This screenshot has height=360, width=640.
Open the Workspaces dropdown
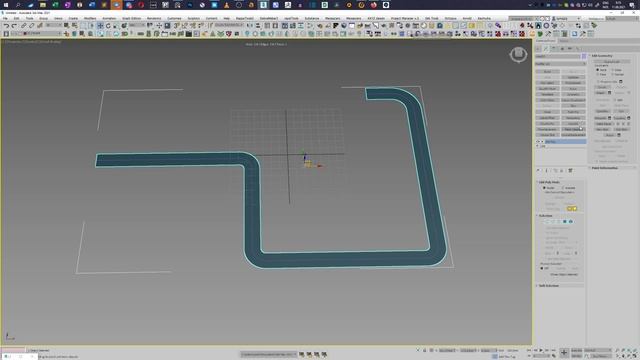pos(621,19)
